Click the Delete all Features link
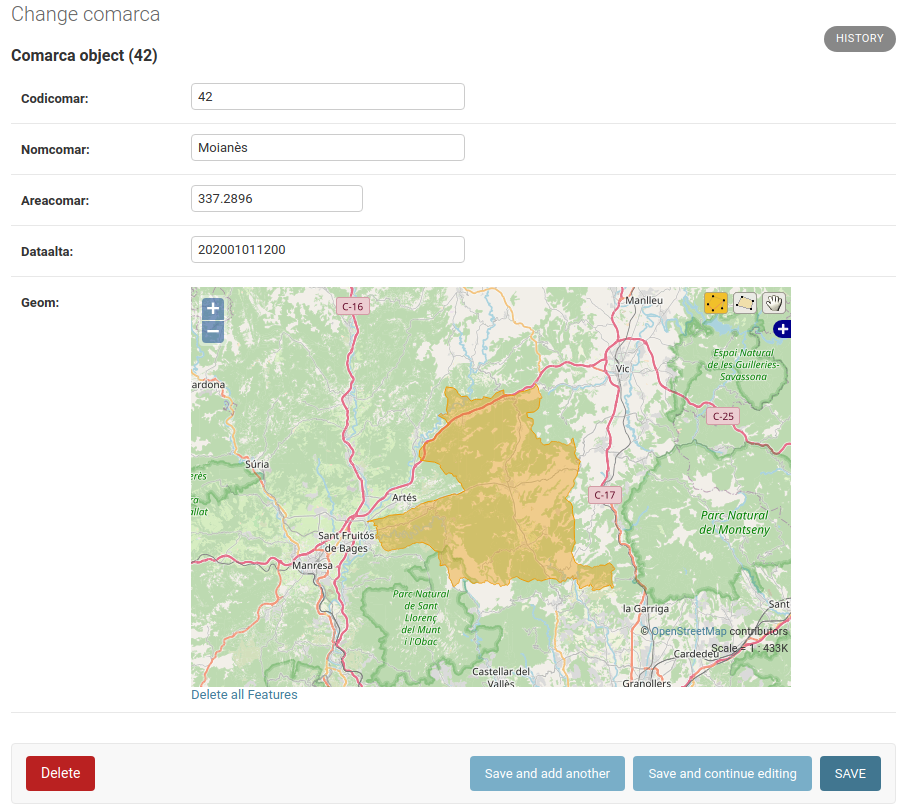900x811 pixels. tap(244, 694)
